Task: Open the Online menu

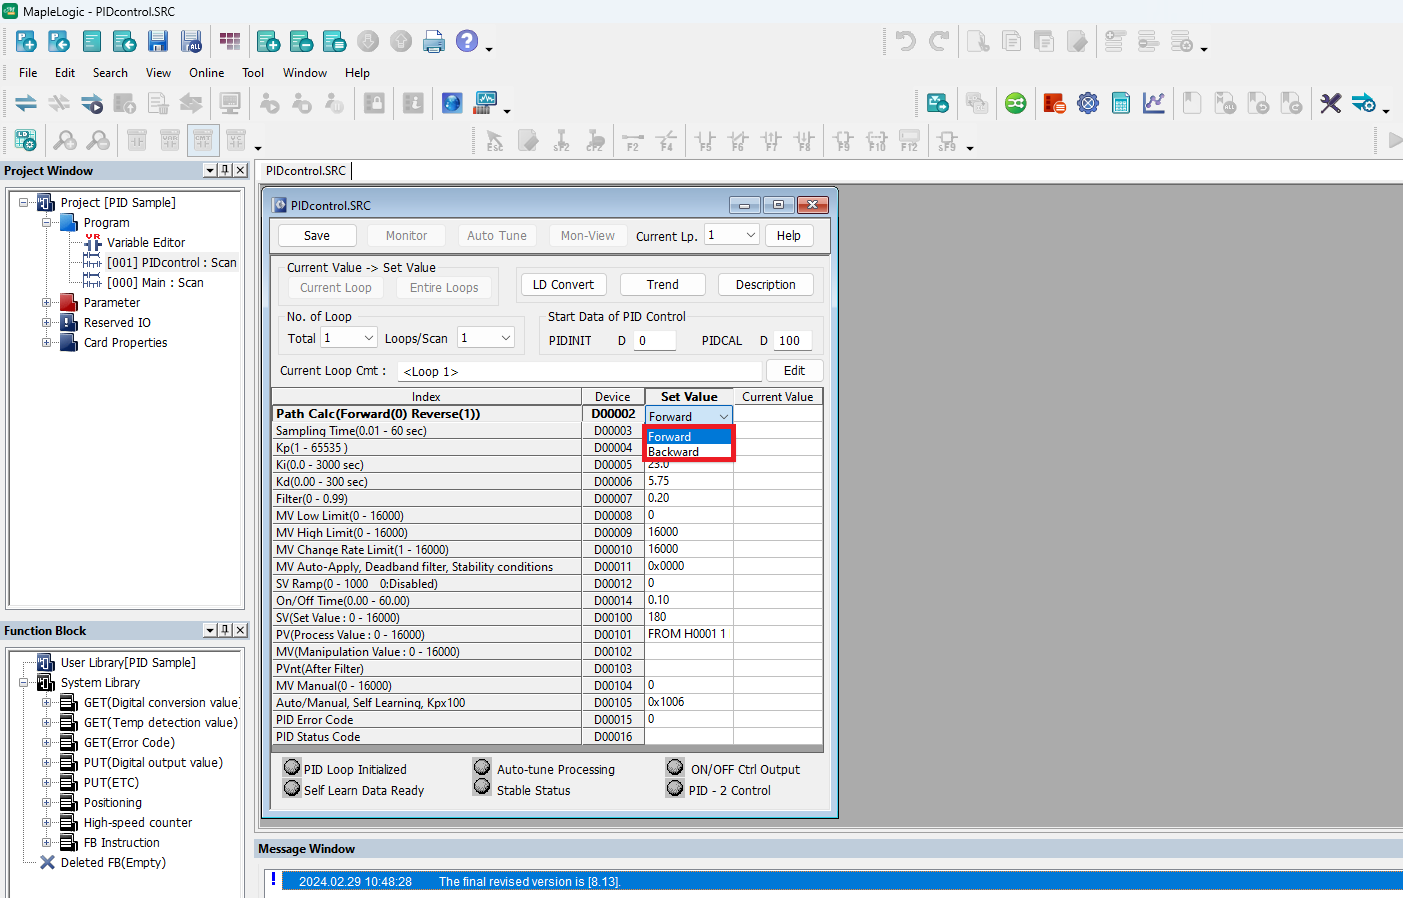Action: [206, 73]
